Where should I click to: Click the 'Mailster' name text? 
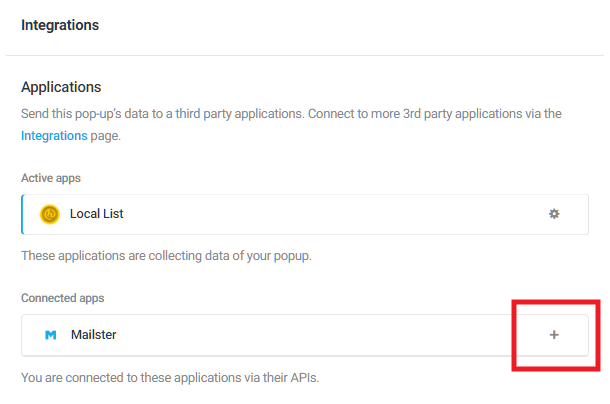pyautogui.click(x=93, y=335)
